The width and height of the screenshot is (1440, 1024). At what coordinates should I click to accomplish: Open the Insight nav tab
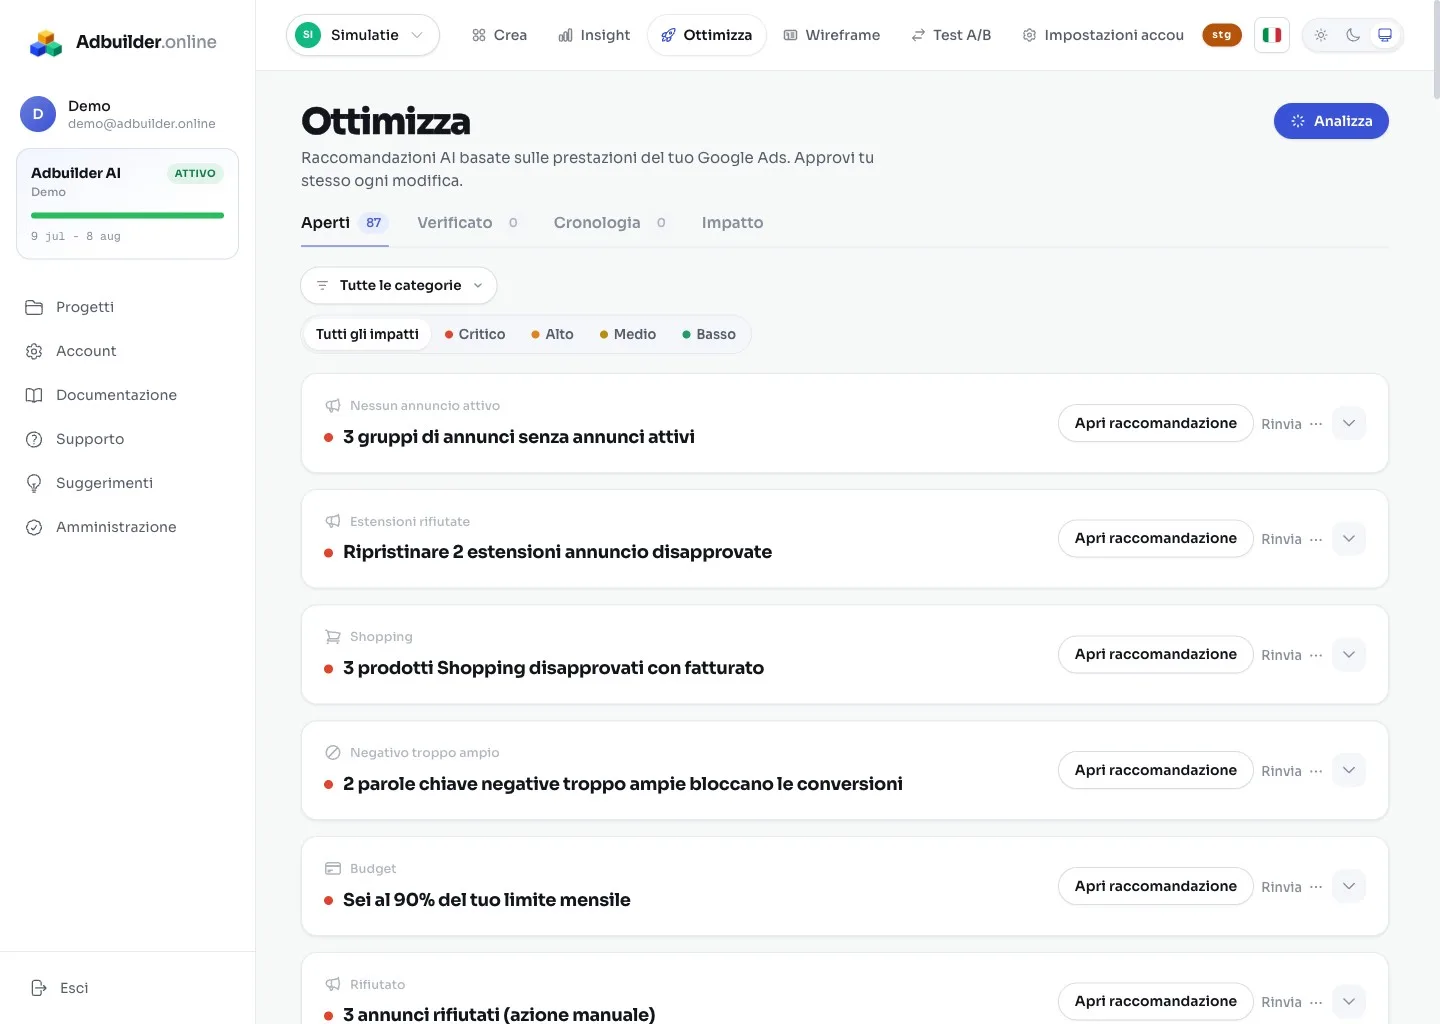[594, 35]
